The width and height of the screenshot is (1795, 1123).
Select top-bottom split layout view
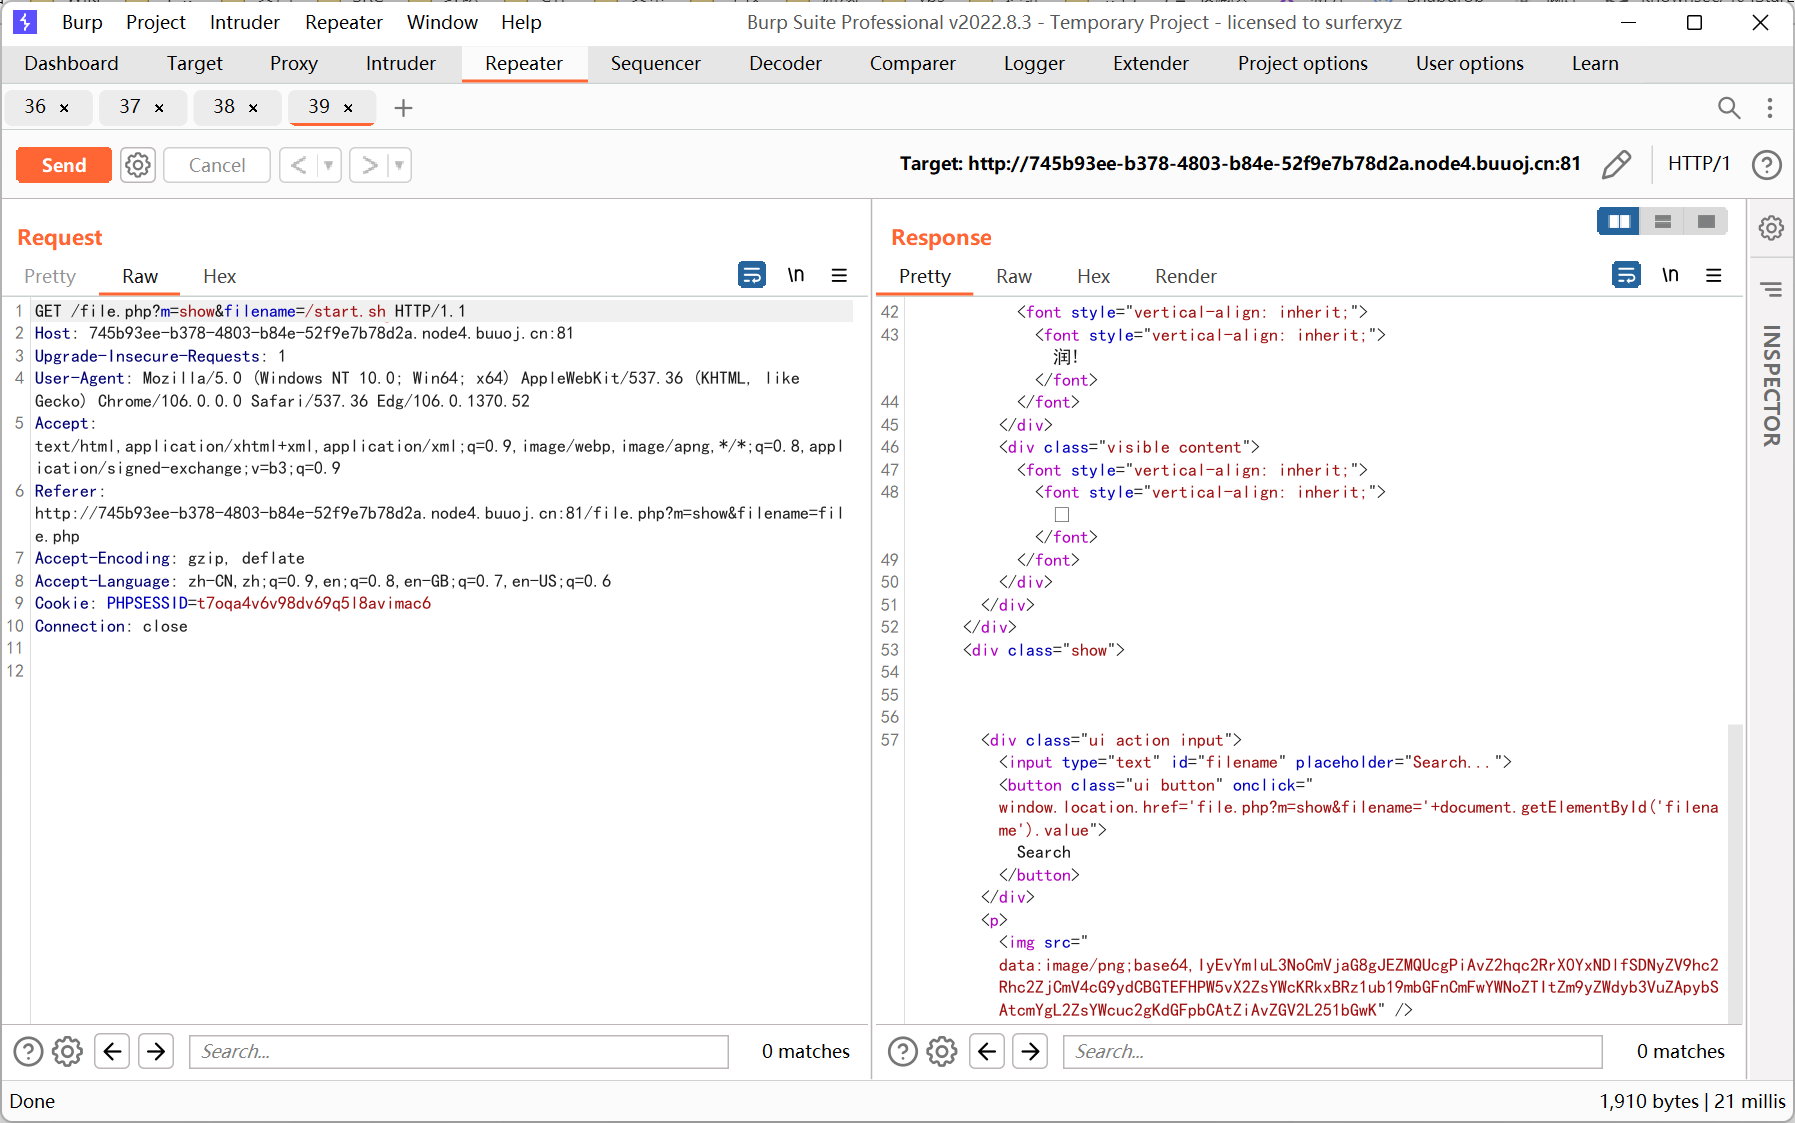tap(1663, 221)
